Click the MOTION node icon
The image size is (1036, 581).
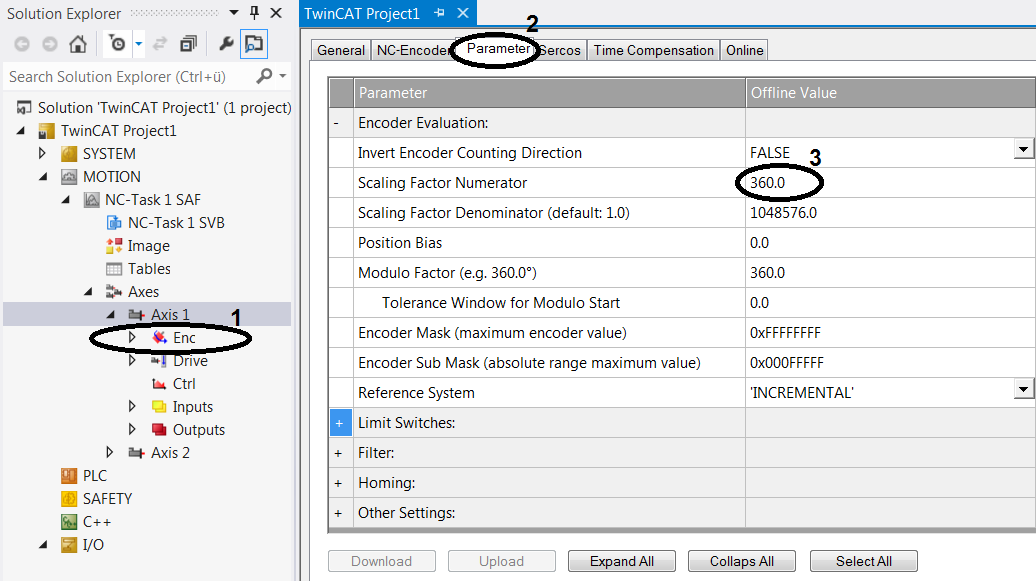pyautogui.click(x=69, y=177)
